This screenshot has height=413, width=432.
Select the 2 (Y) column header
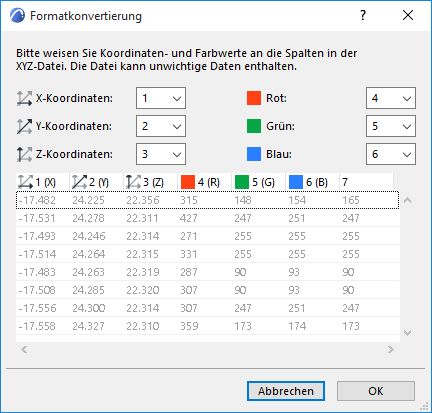click(97, 182)
